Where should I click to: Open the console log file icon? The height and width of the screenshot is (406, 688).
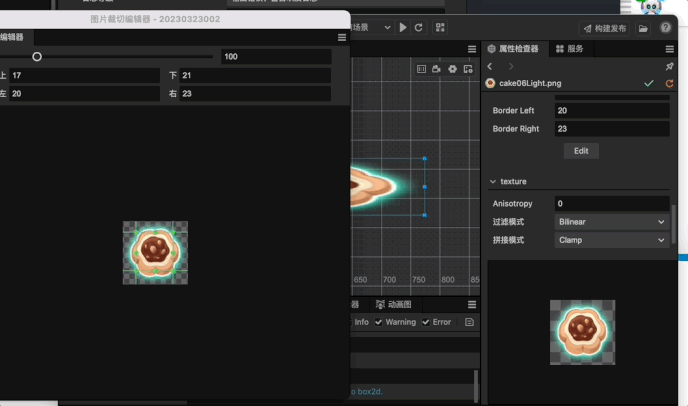pos(469,322)
